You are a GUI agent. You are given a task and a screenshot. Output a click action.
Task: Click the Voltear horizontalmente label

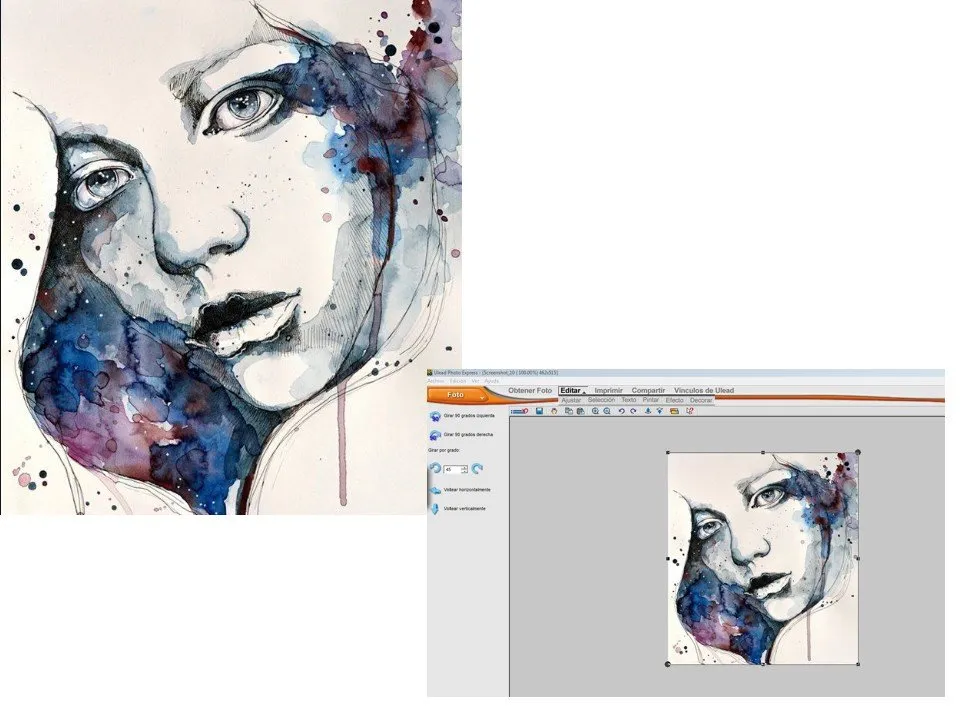point(467,490)
